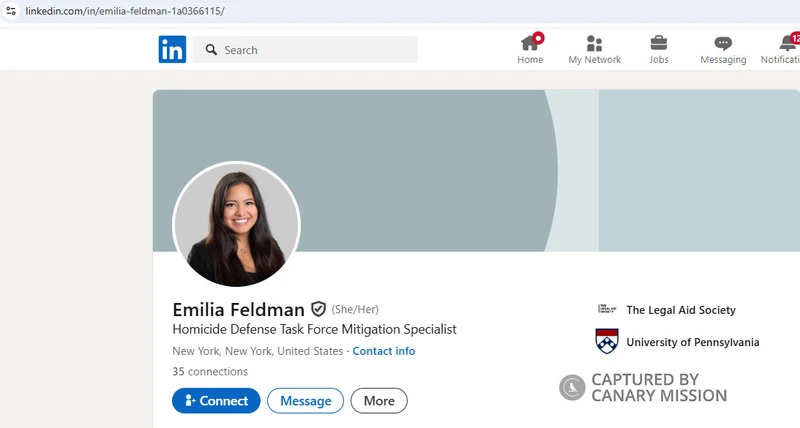Click the University of Pennsylvania shield logo

[x=607, y=341]
